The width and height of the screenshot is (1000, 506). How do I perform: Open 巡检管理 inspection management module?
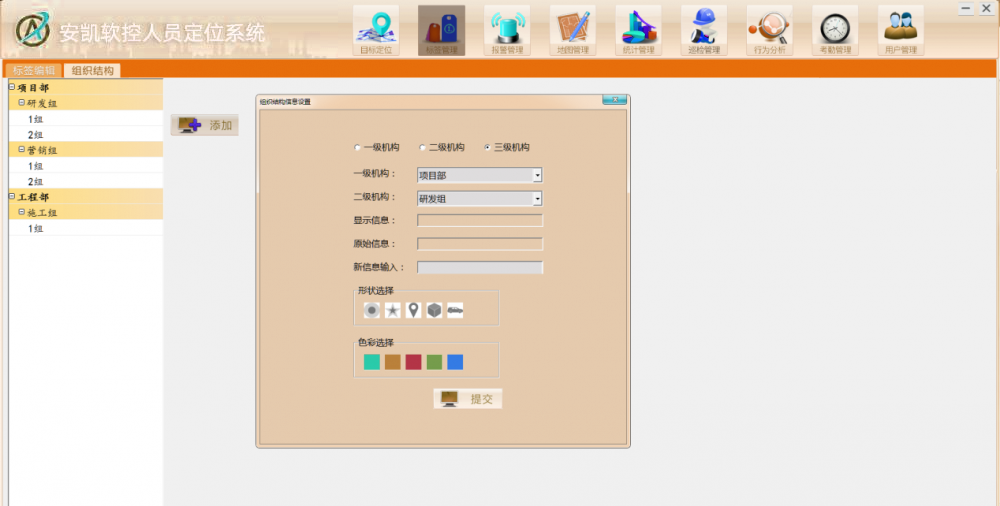pos(704,29)
